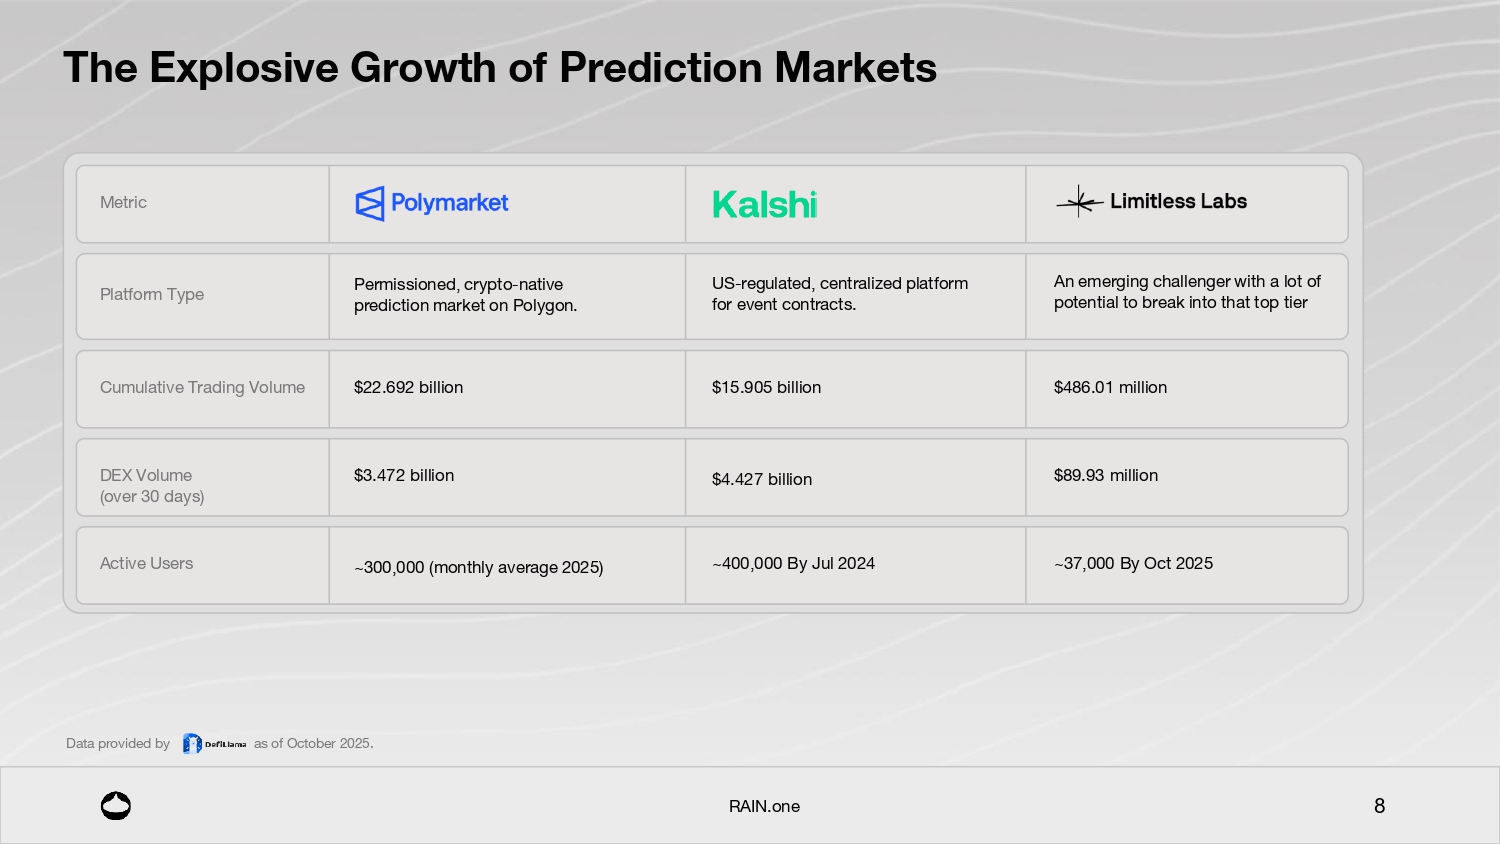The image size is (1500, 844).
Task: Open the RAIN.one footer link
Action: [764, 806]
